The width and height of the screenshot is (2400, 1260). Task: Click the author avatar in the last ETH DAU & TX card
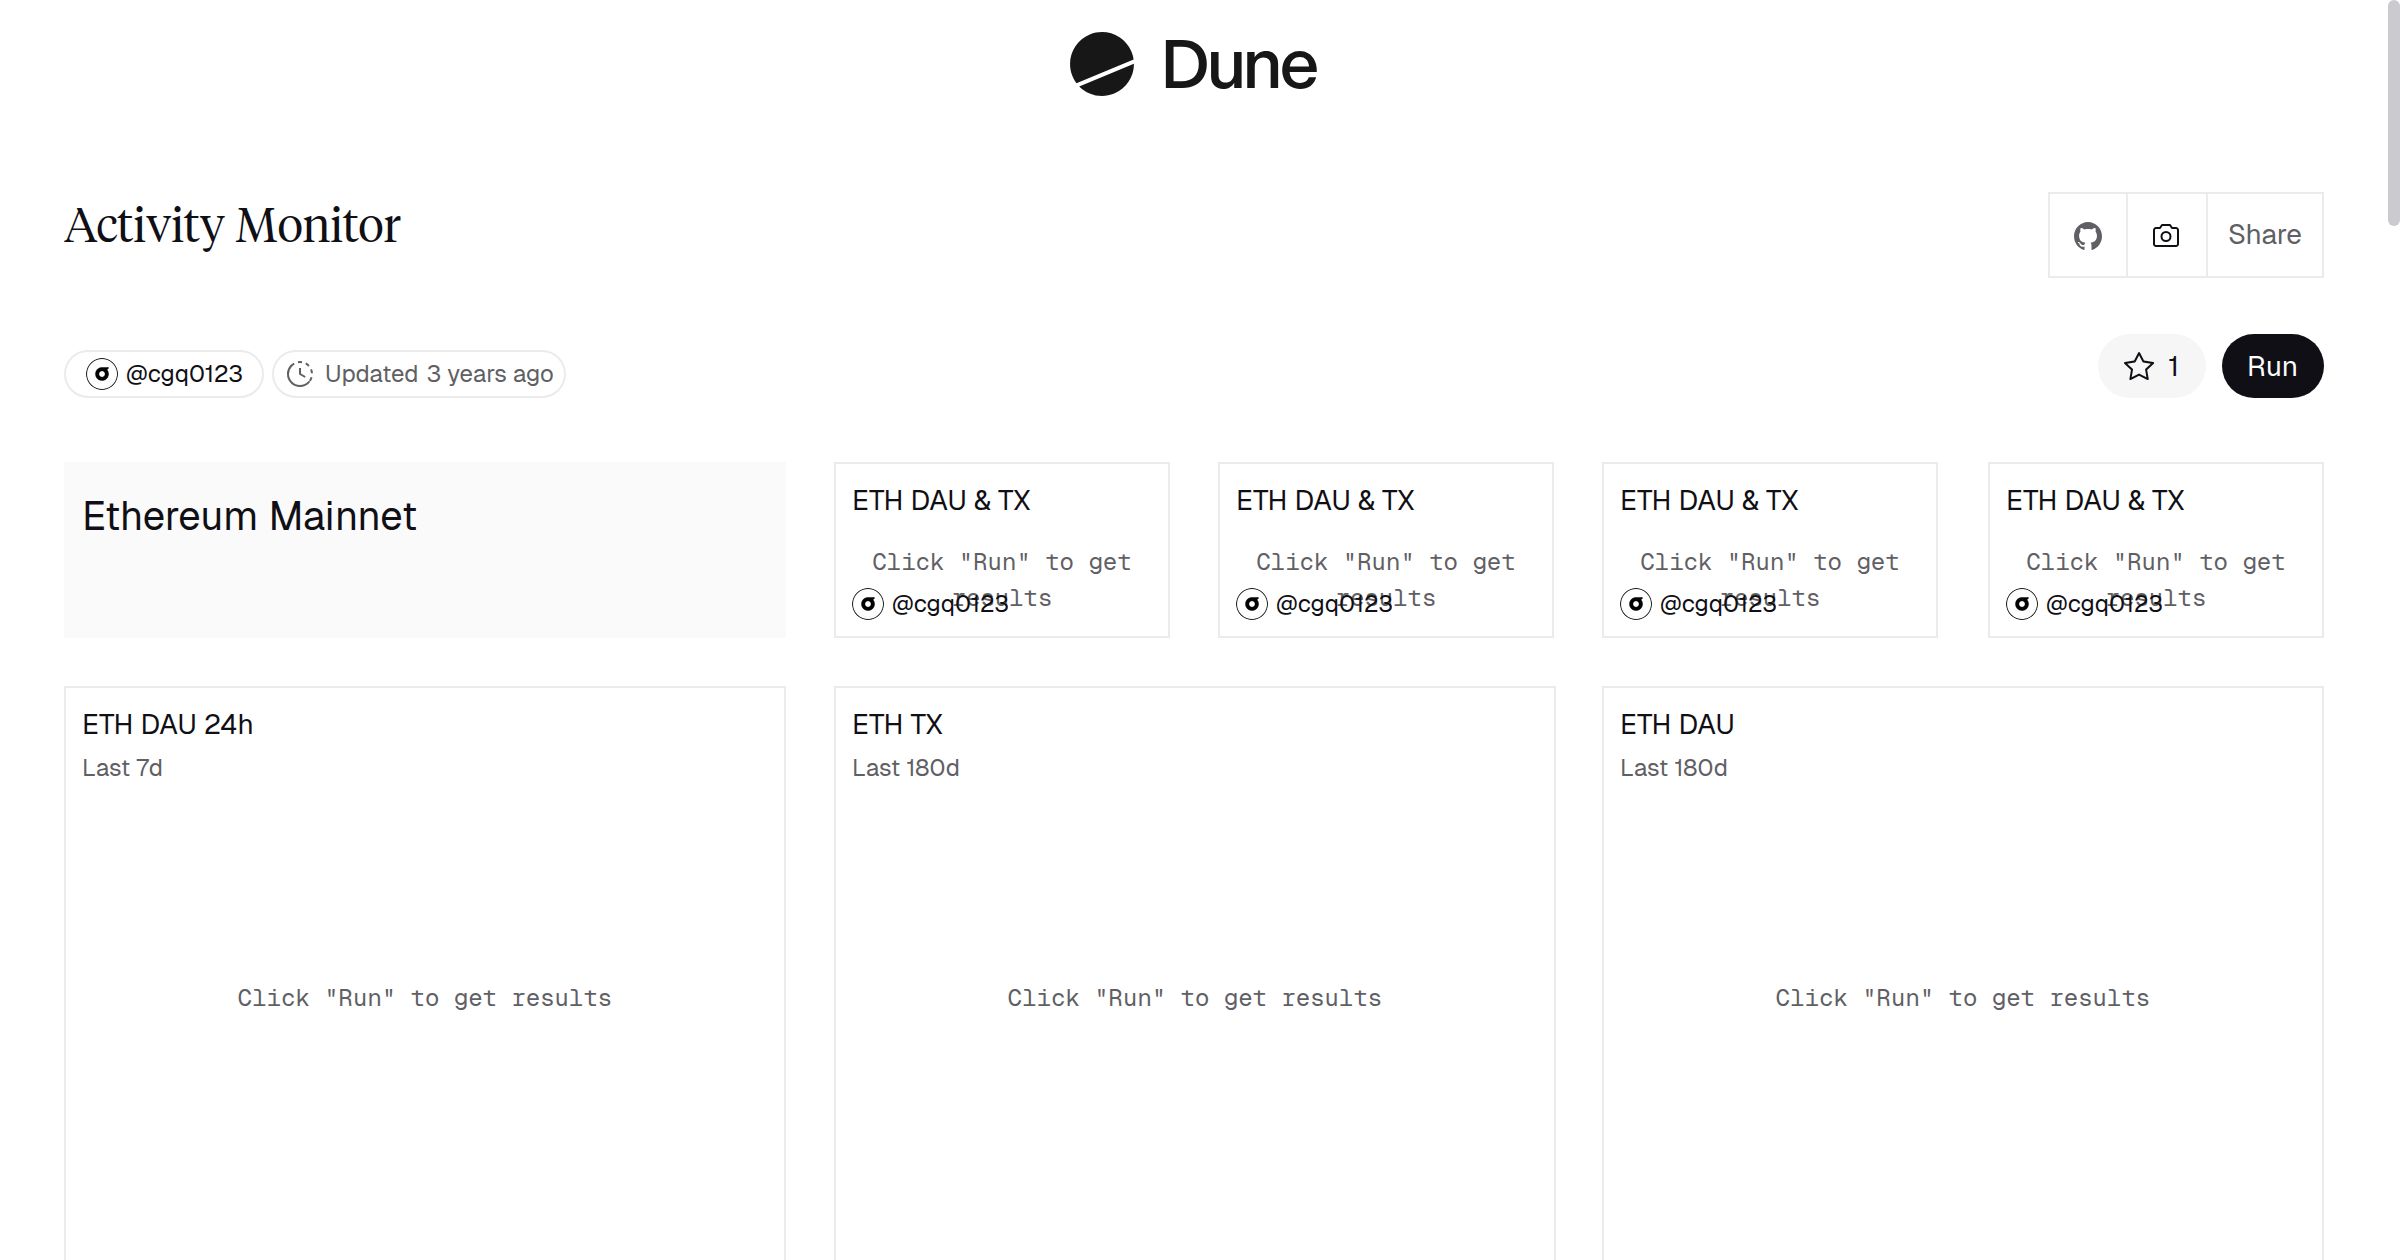(x=2022, y=604)
